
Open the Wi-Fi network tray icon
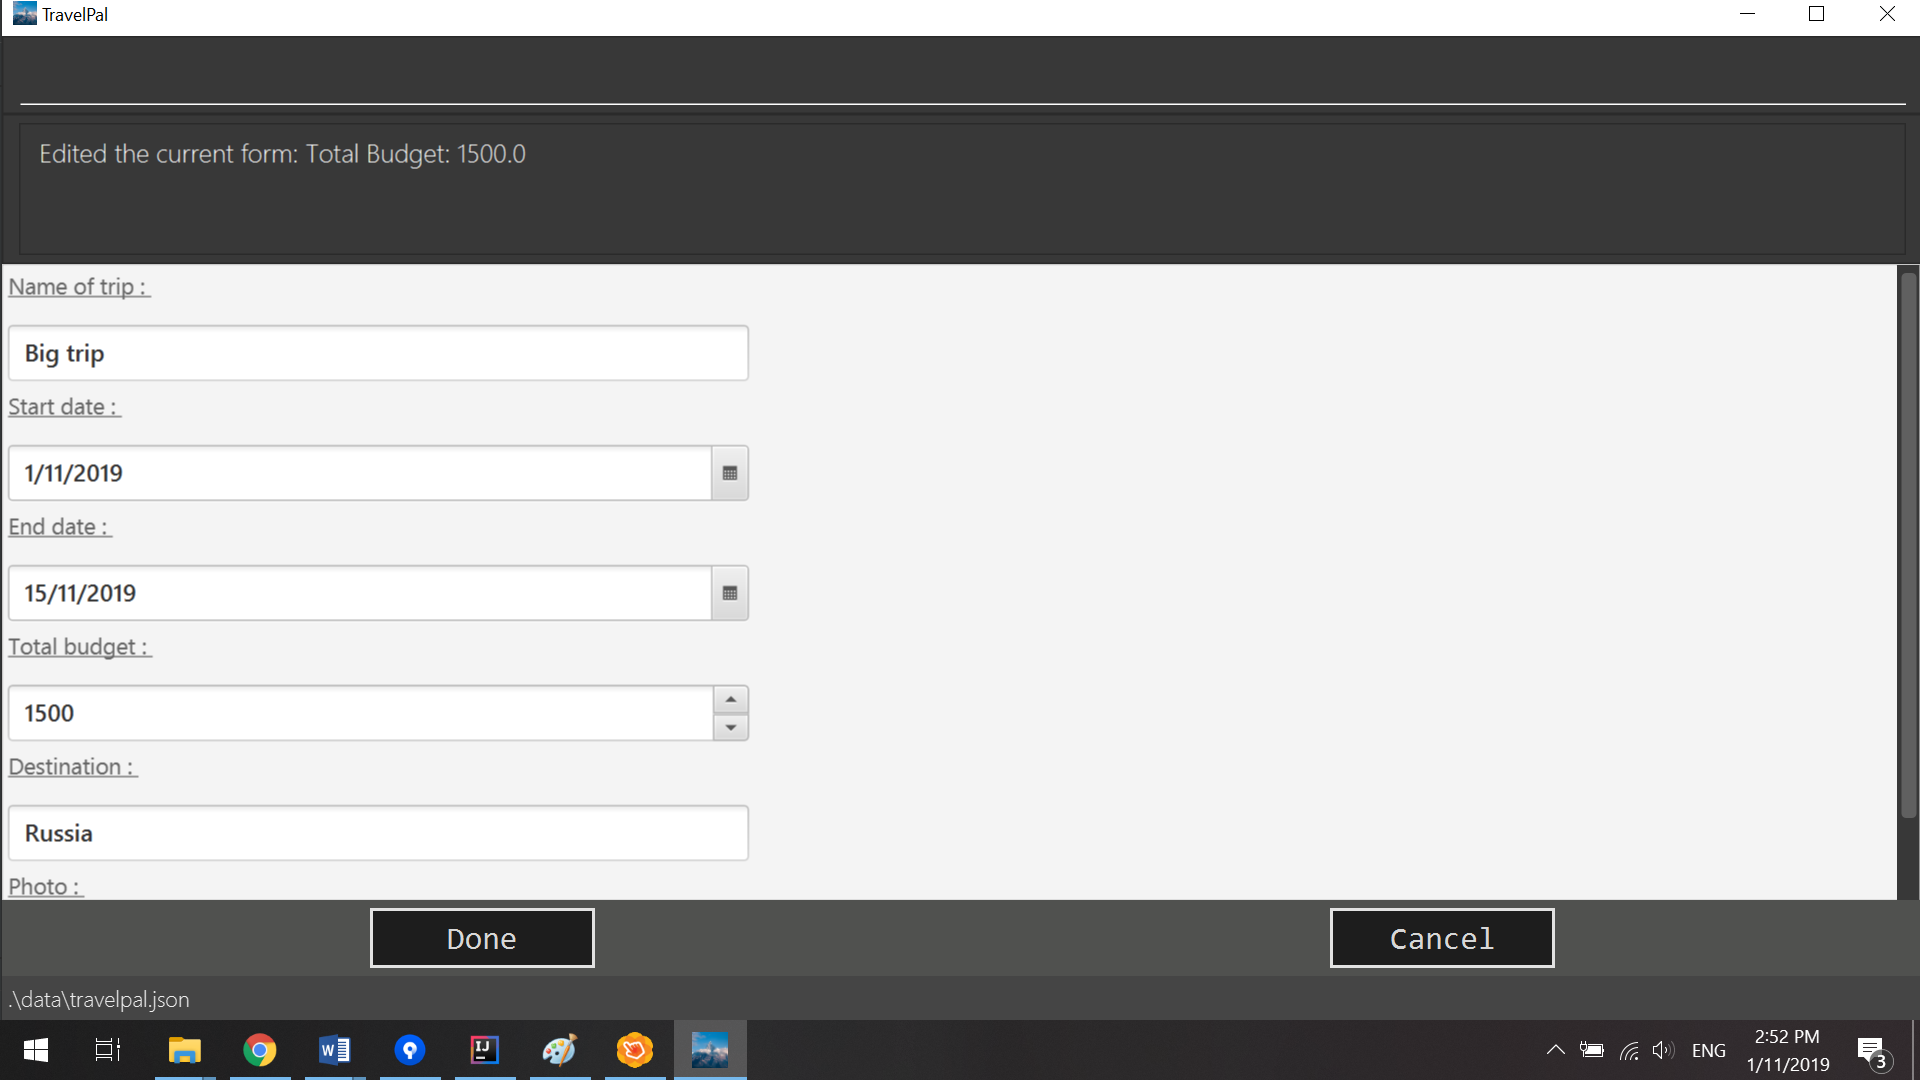1629,1050
